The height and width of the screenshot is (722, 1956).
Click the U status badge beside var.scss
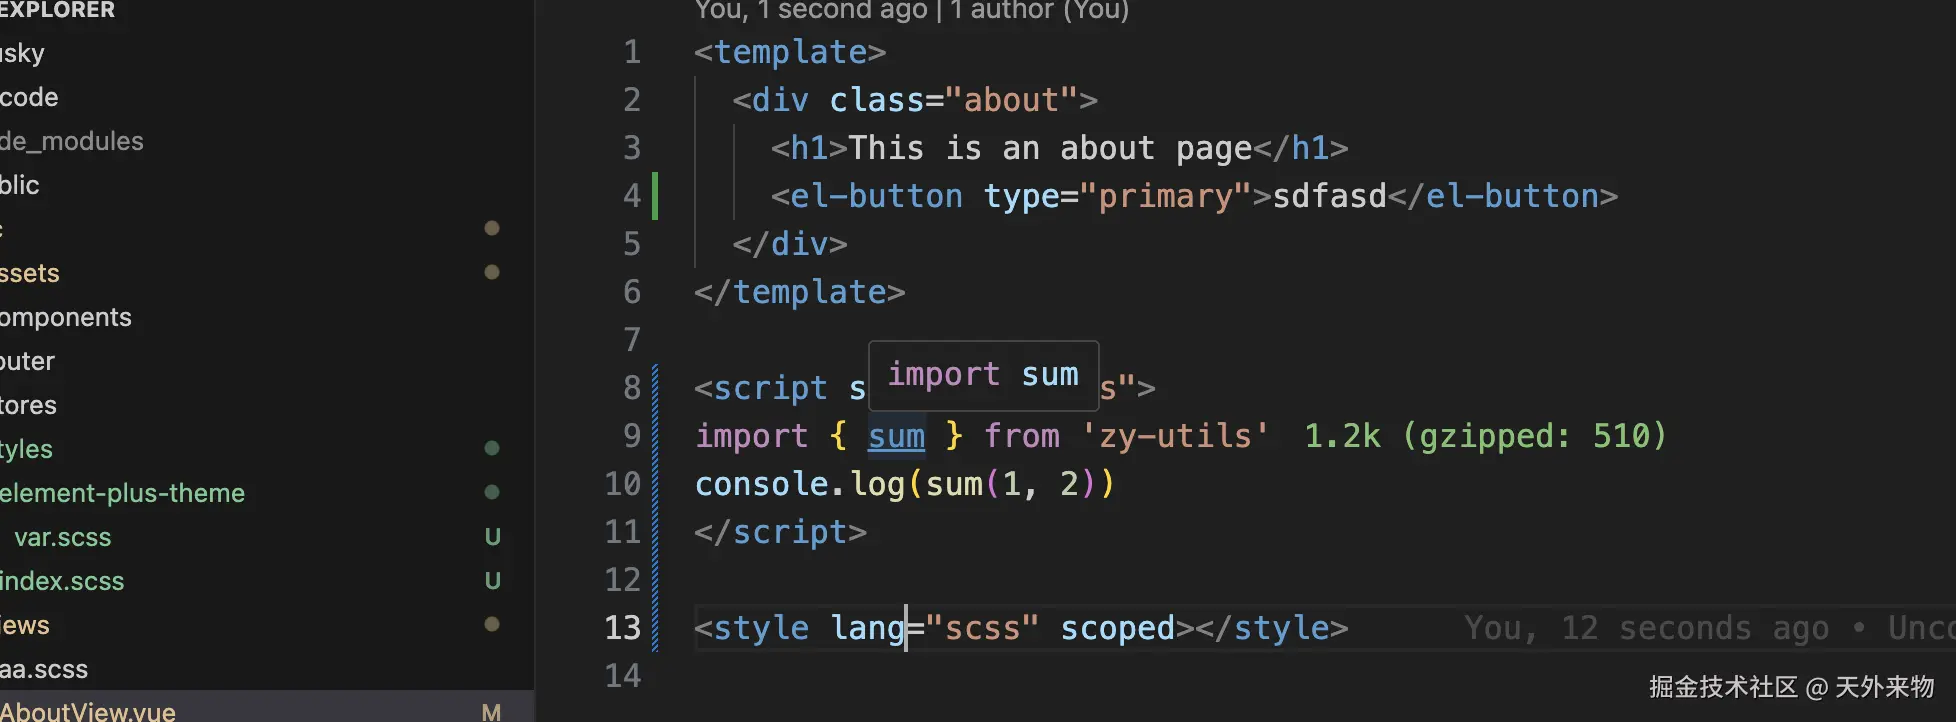[492, 537]
